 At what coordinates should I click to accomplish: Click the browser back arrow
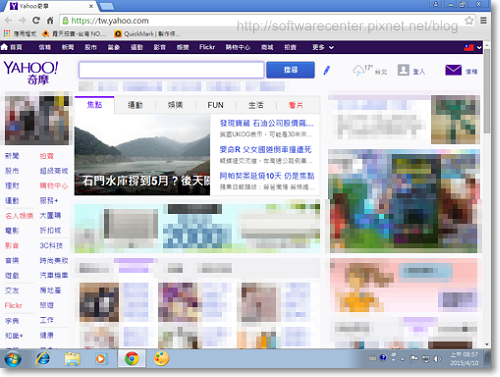9,21
